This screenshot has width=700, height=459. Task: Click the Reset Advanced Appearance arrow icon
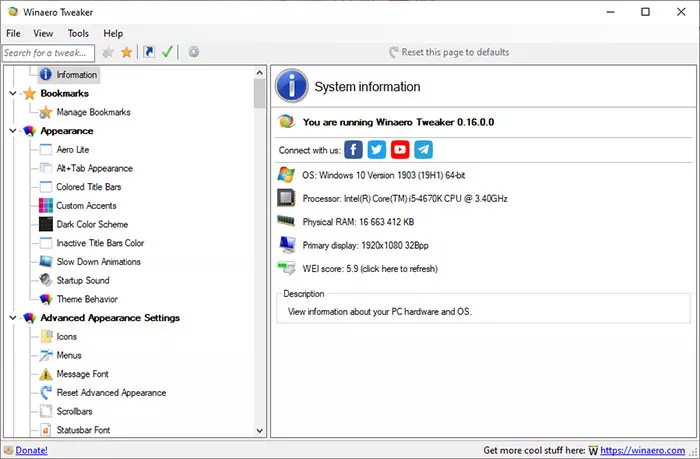(x=46, y=392)
